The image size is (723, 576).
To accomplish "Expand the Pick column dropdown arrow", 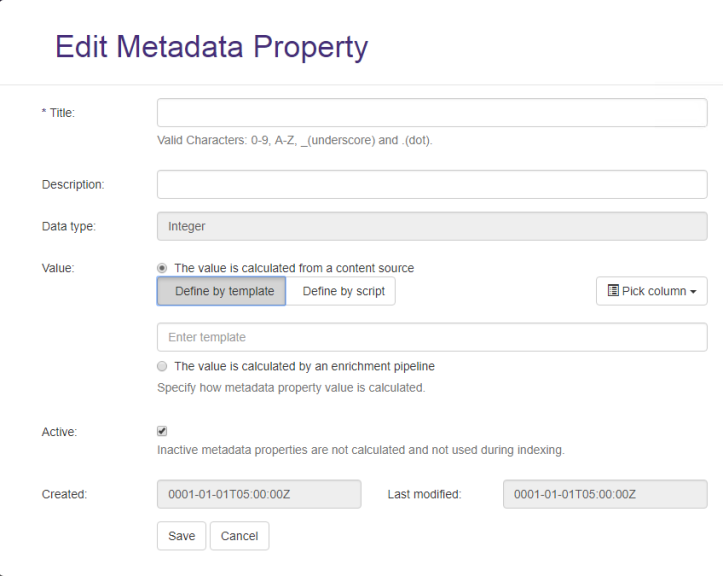I will pyautogui.click(x=693, y=292).
